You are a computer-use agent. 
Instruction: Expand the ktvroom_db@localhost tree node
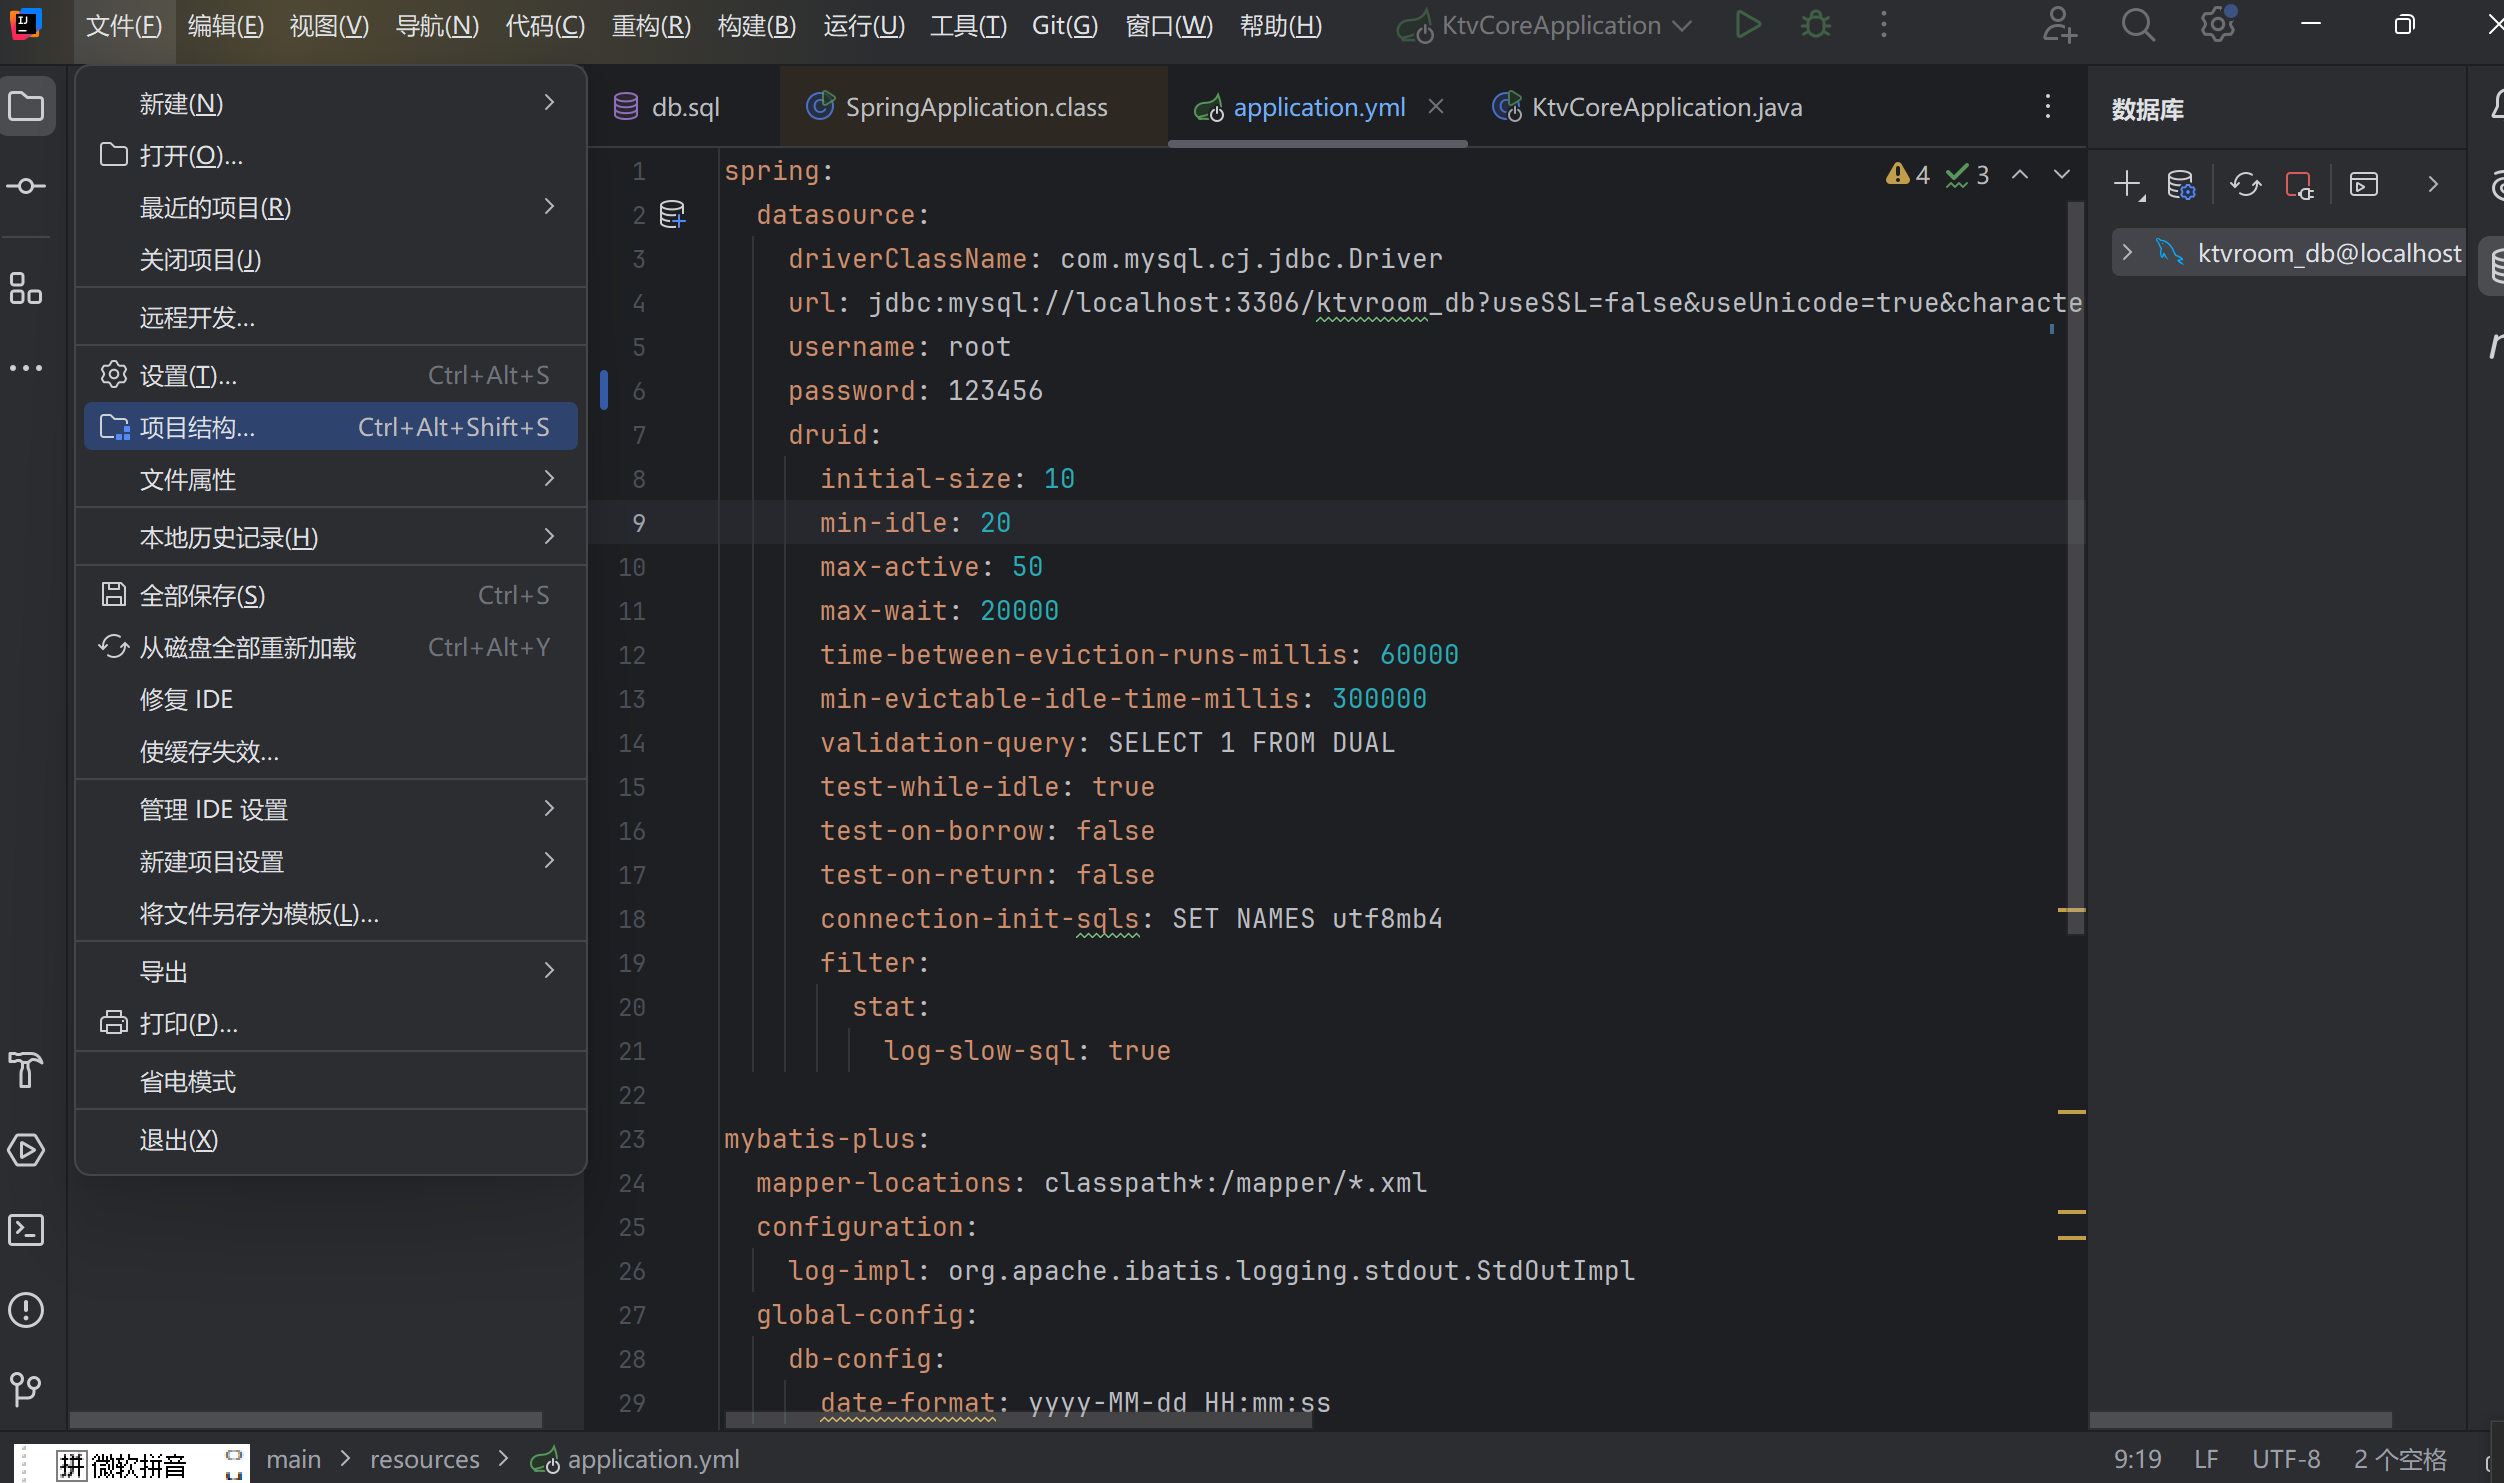[x=2127, y=253]
